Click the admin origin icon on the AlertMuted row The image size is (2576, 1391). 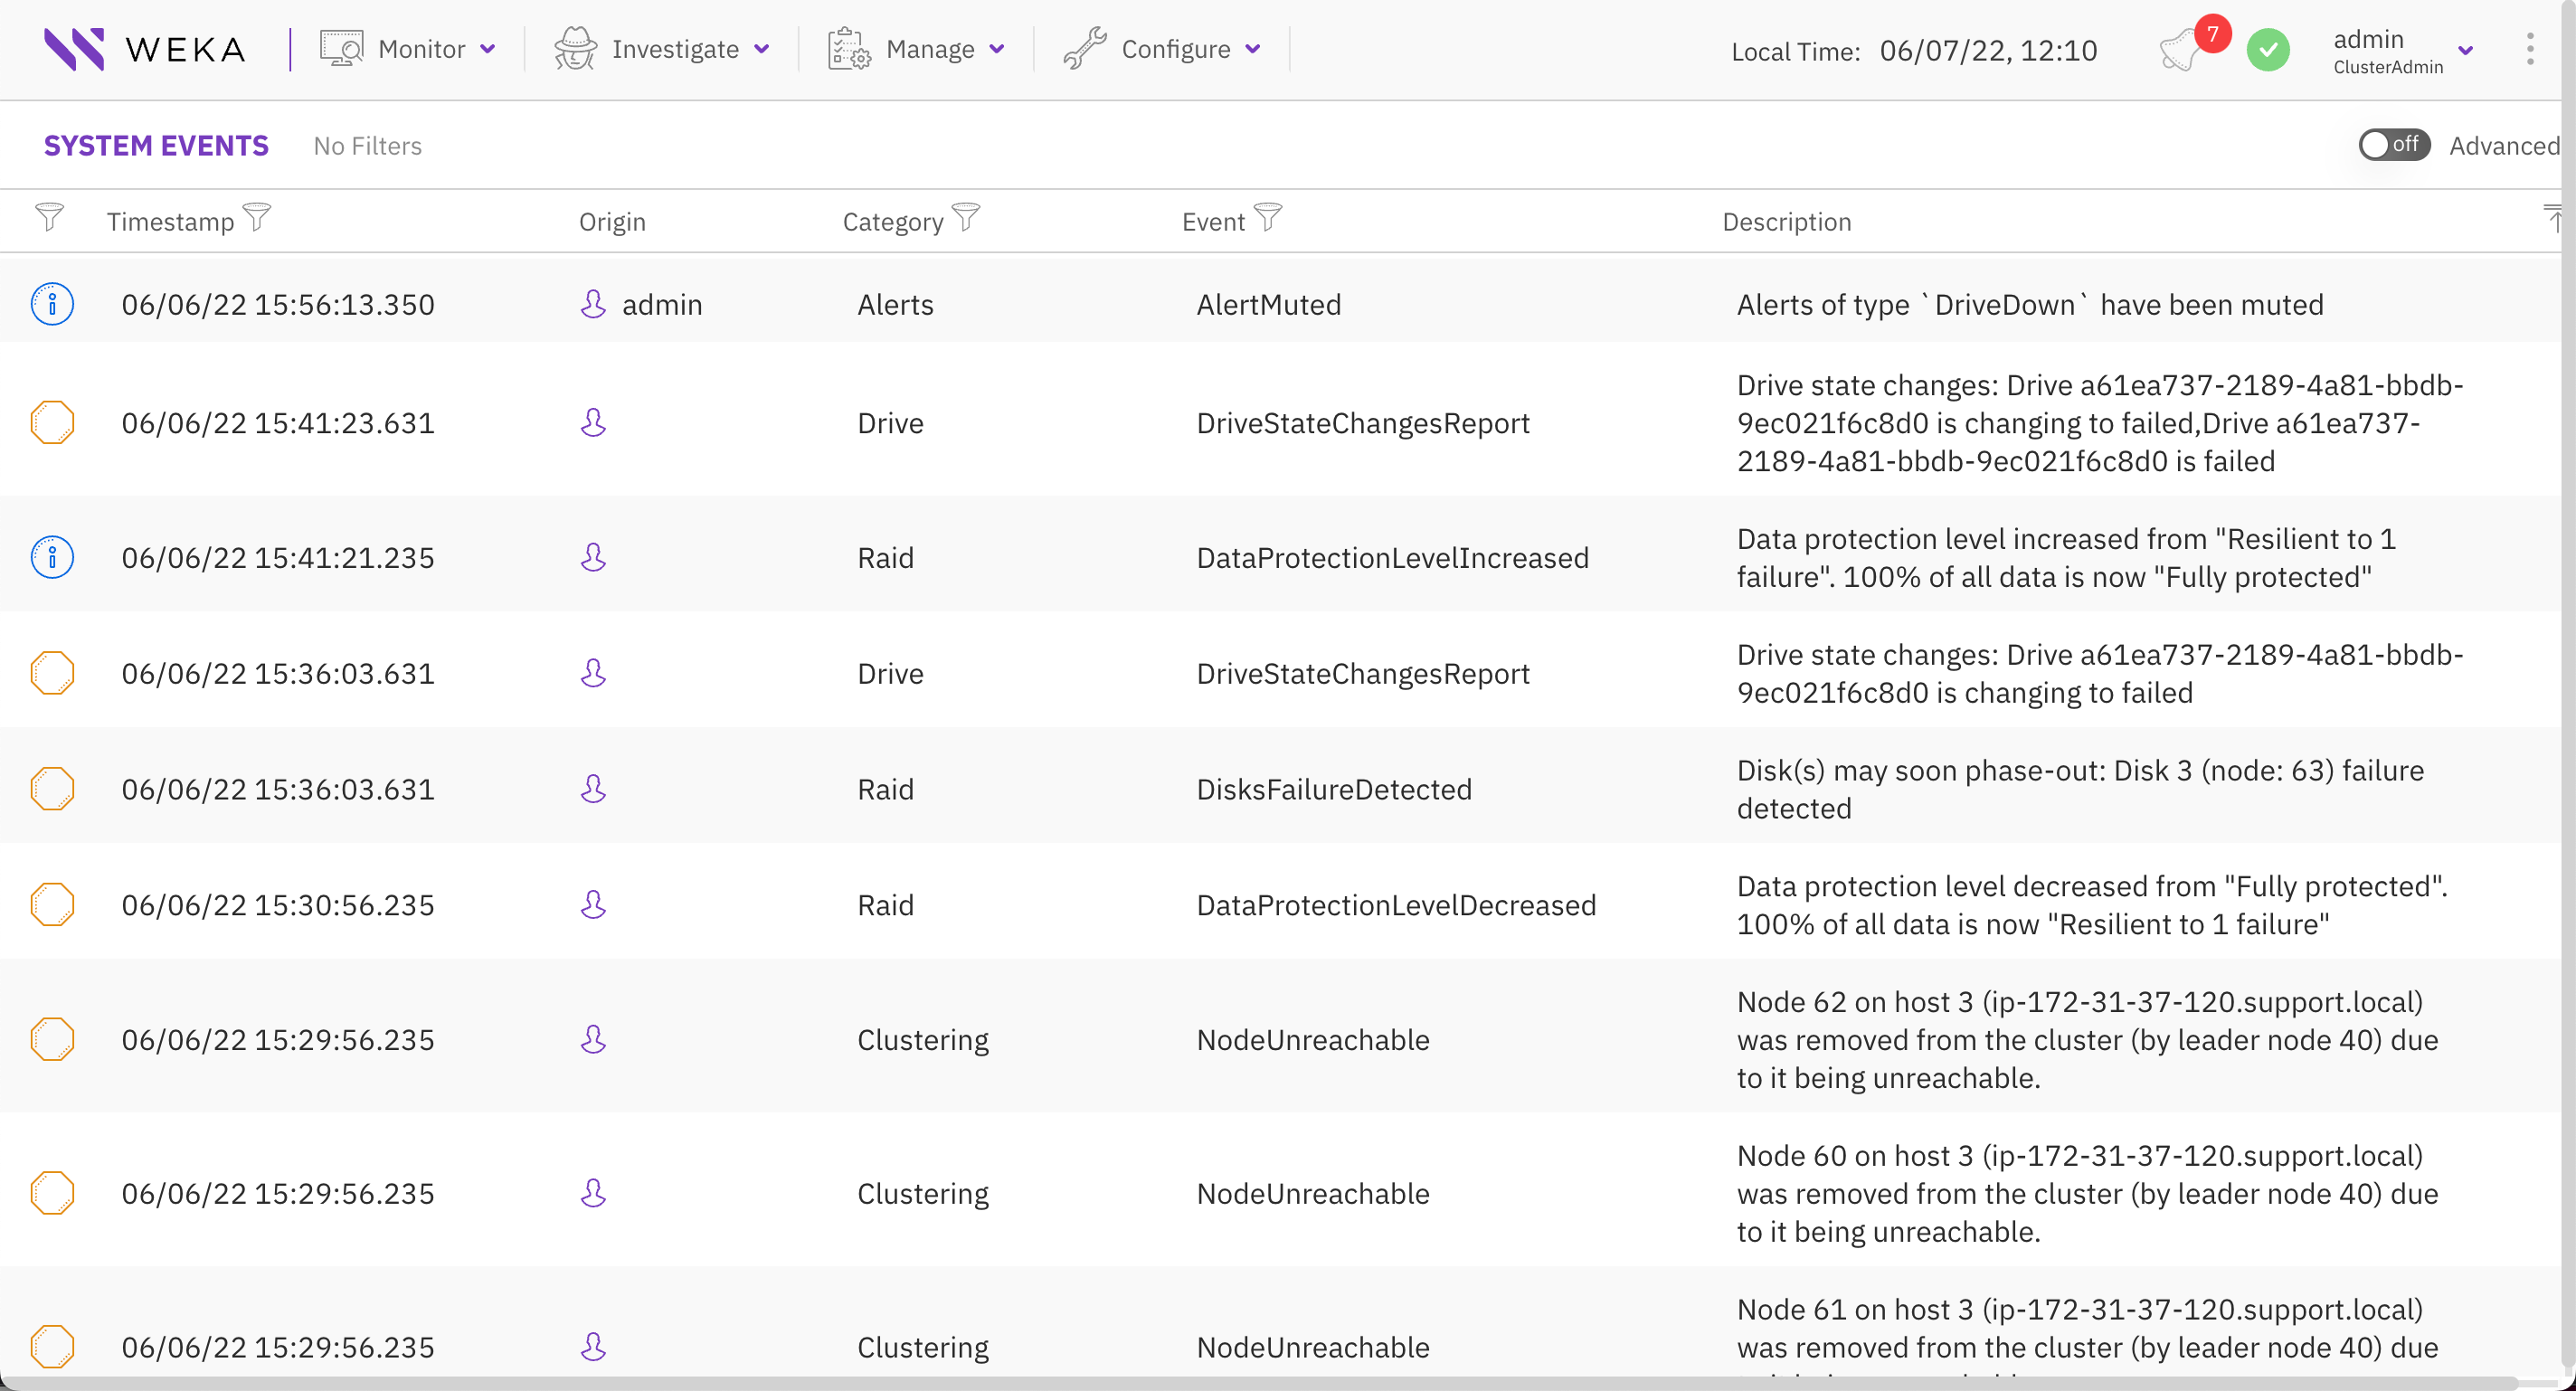[593, 304]
